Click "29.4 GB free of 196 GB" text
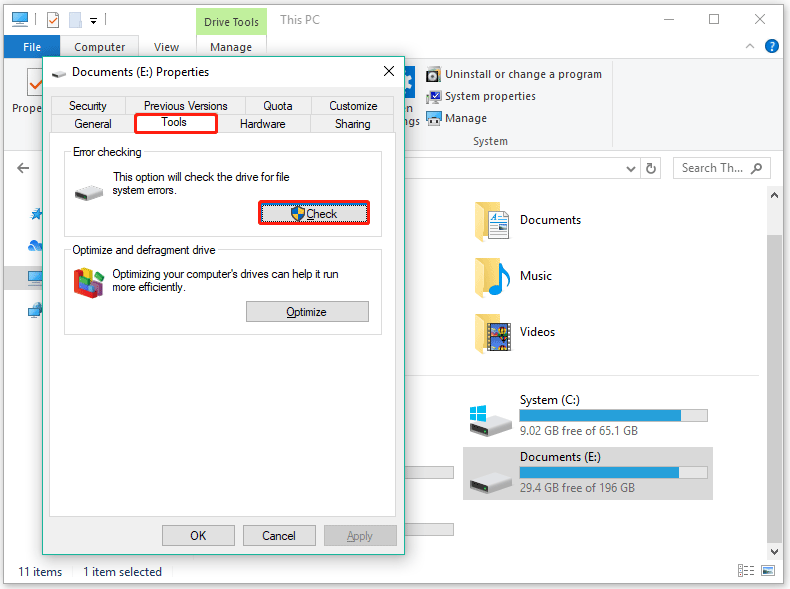Viewport: 790px width, 589px height. tap(577, 488)
